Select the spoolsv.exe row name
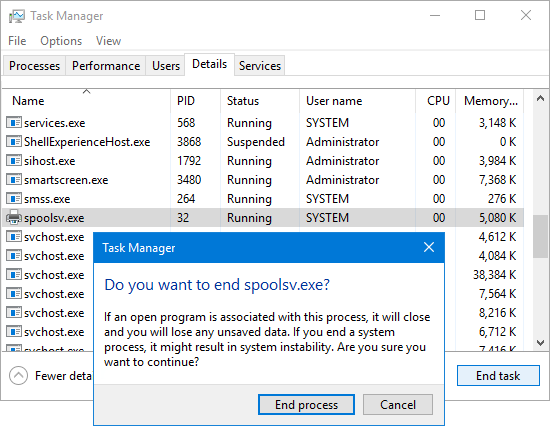This screenshot has width=550, height=428. [x=54, y=218]
